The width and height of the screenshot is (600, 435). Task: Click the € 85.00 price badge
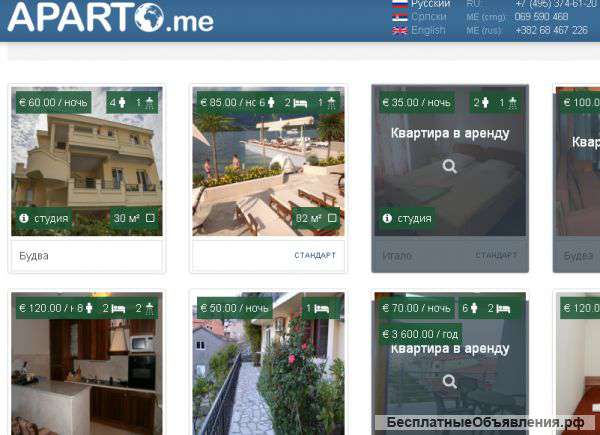(230, 102)
